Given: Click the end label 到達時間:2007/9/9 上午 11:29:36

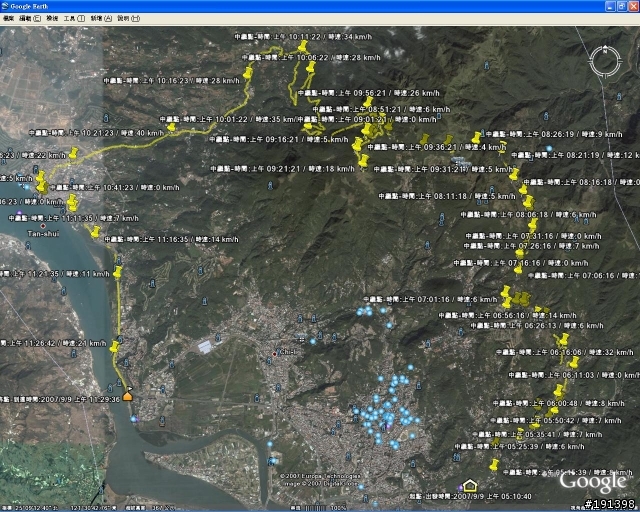Looking at the screenshot, I should pos(60,399).
